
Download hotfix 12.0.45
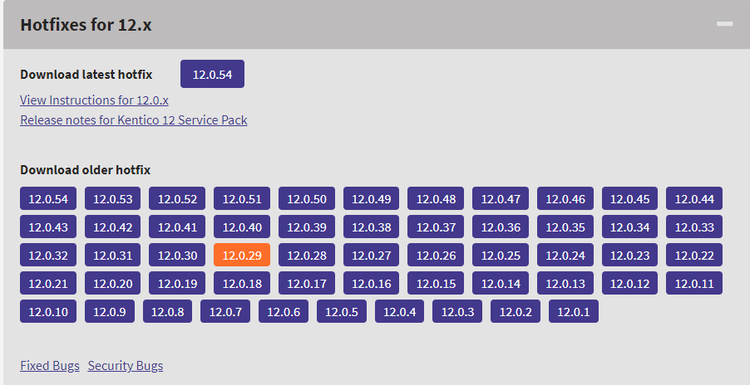point(630,198)
